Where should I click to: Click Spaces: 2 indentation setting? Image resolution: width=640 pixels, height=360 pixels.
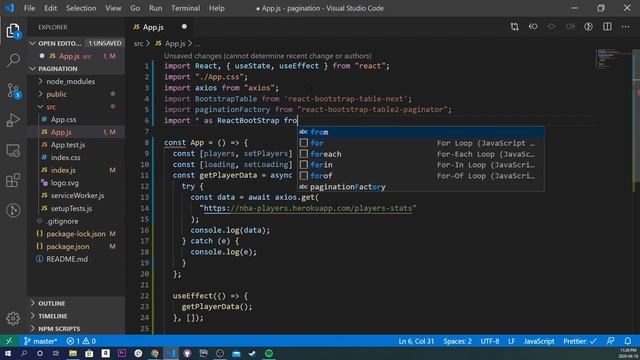click(457, 341)
